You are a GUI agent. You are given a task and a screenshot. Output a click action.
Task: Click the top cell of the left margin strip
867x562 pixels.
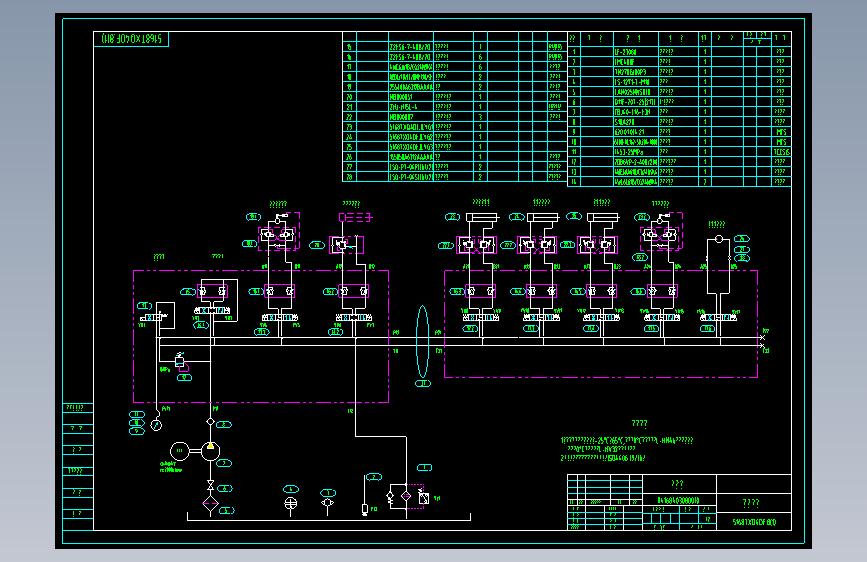pyautogui.click(x=78, y=408)
